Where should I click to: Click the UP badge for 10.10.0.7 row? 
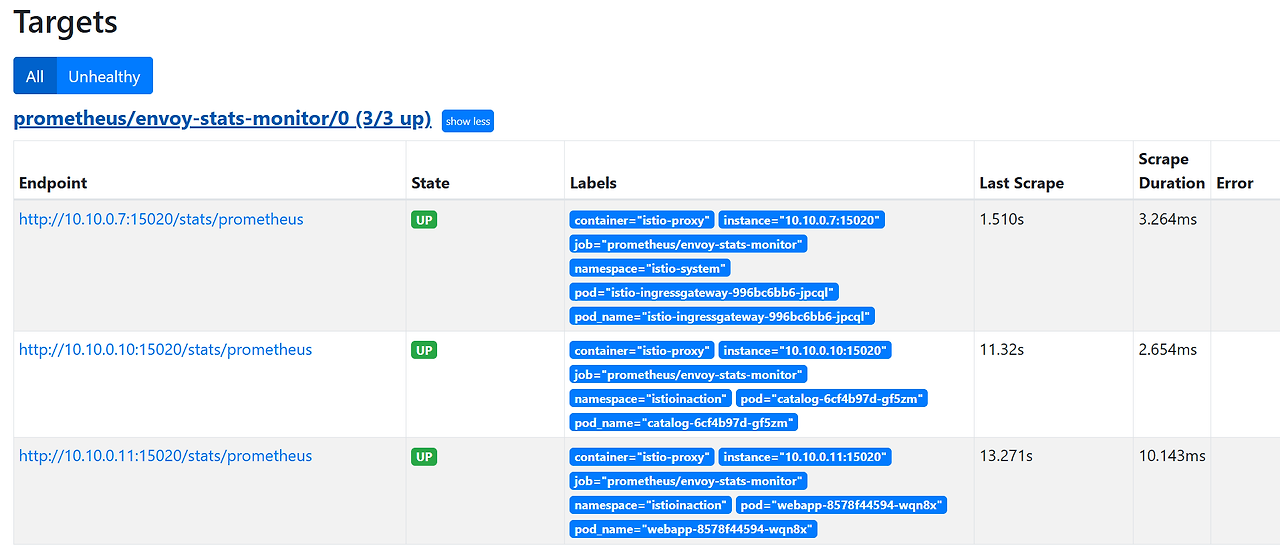tap(424, 220)
